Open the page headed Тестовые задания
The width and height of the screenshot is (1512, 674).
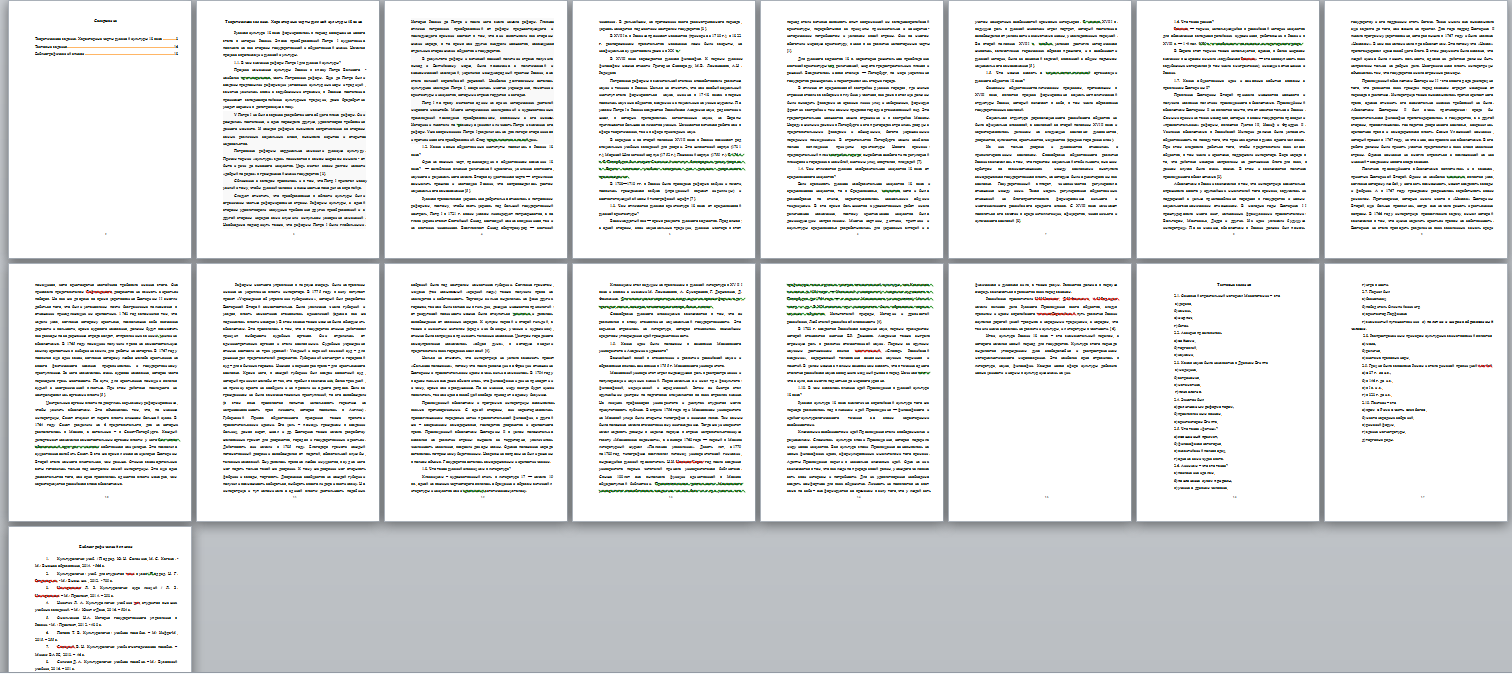1228,391
